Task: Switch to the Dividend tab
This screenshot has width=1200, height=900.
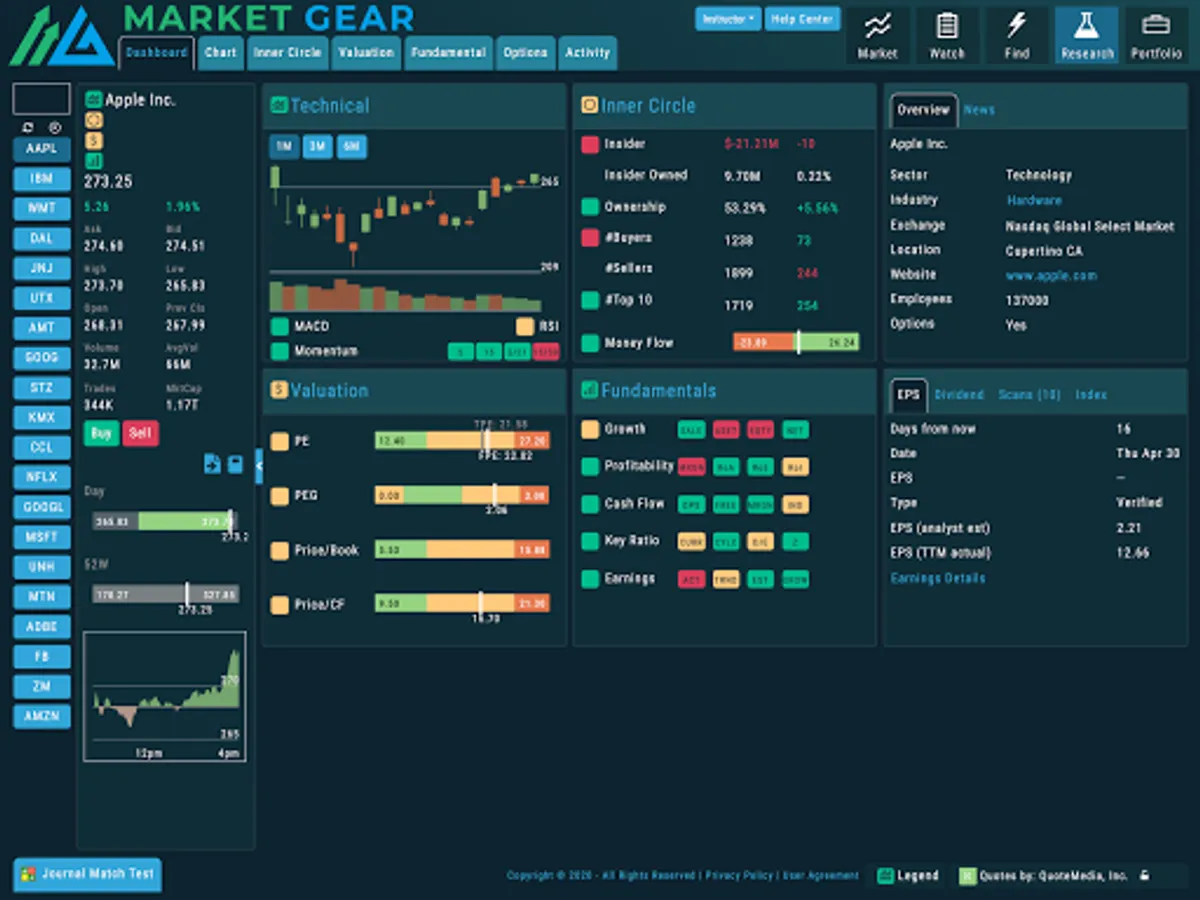Action: 959,395
